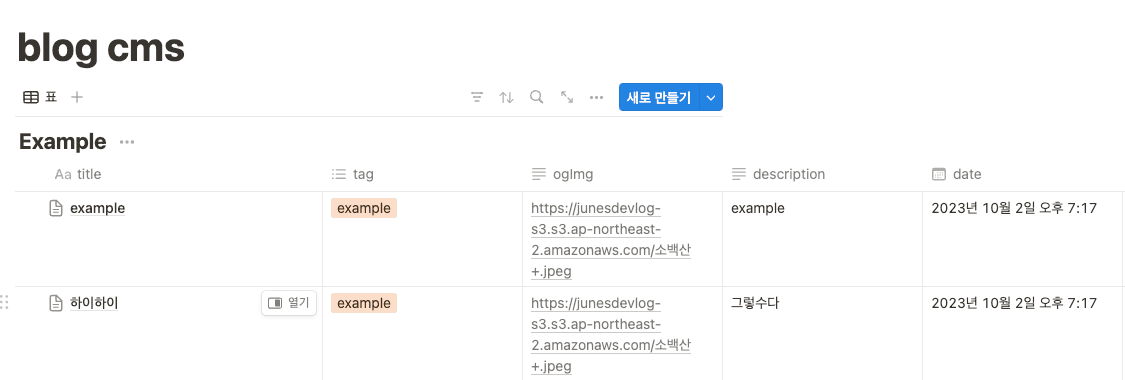Click the 새로 만들기 button
The image size is (1125, 380).
tap(659, 98)
